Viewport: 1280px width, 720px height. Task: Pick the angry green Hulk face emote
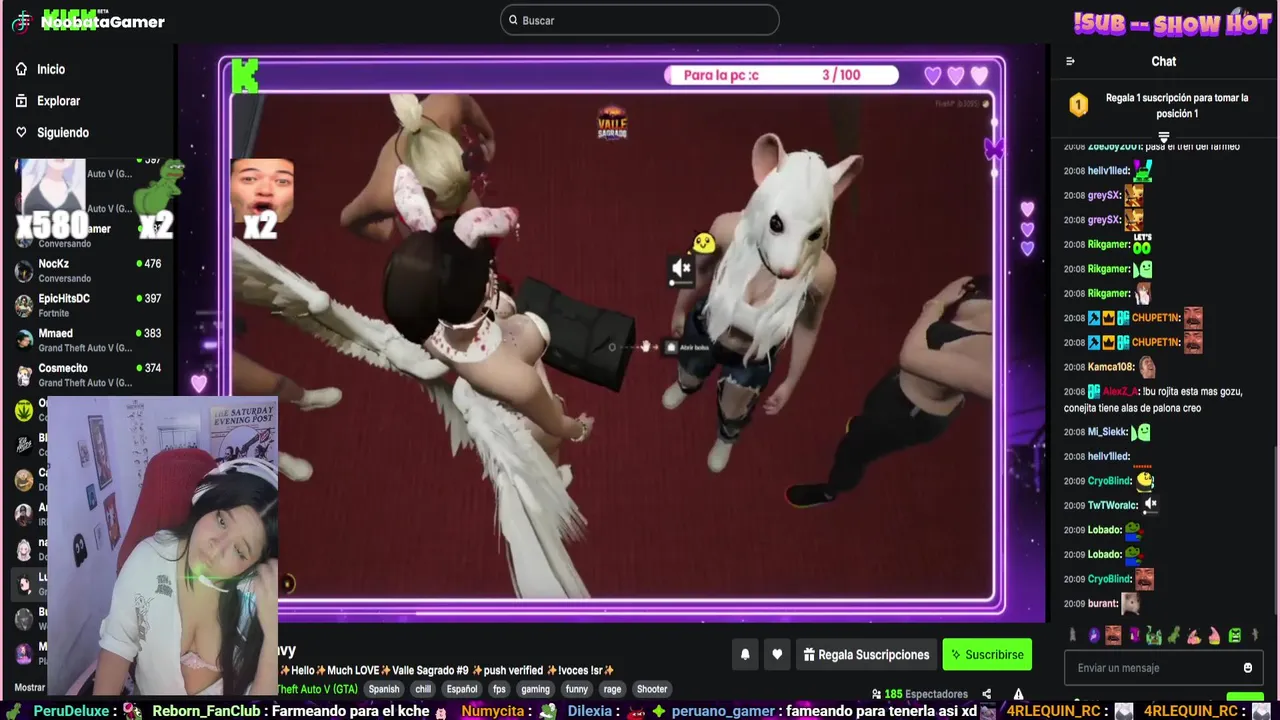1235,635
